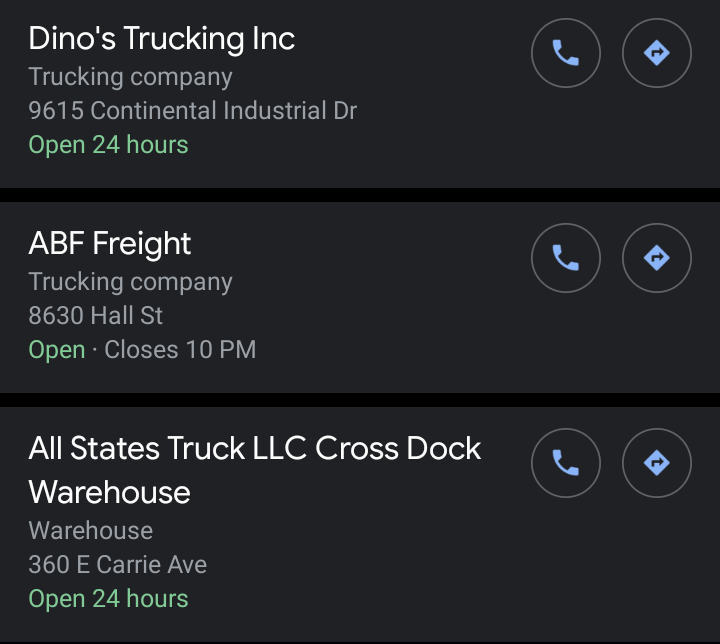Viewport: 720px width, 644px height.
Task: Tap the green Open status for ABF Freight
Action: [57, 350]
